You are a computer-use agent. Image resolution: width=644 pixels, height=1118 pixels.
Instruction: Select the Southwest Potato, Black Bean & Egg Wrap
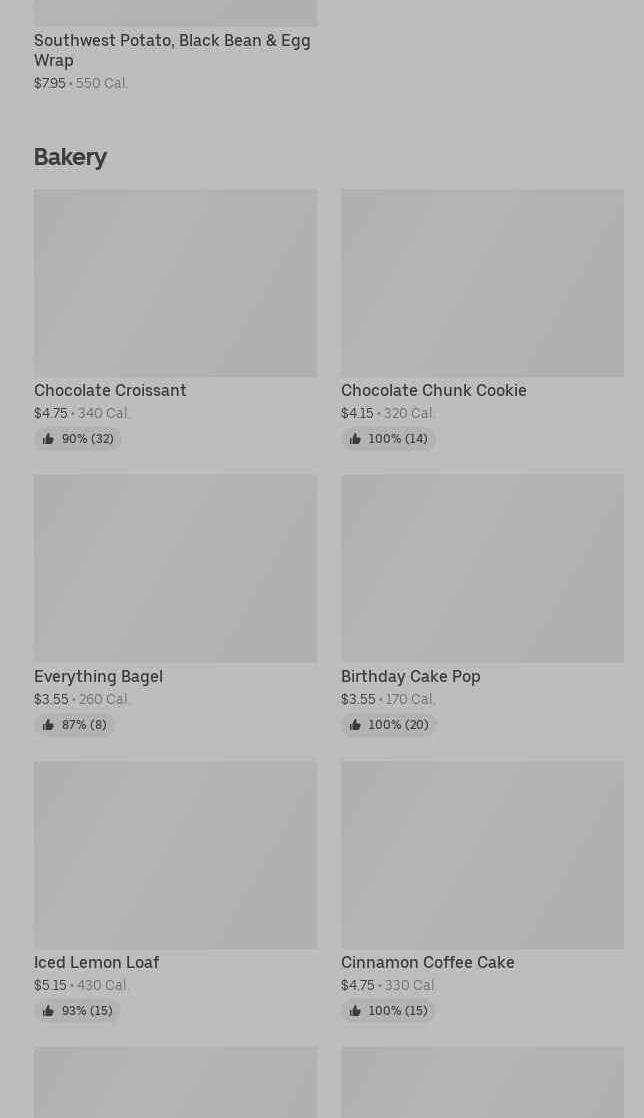(x=172, y=50)
